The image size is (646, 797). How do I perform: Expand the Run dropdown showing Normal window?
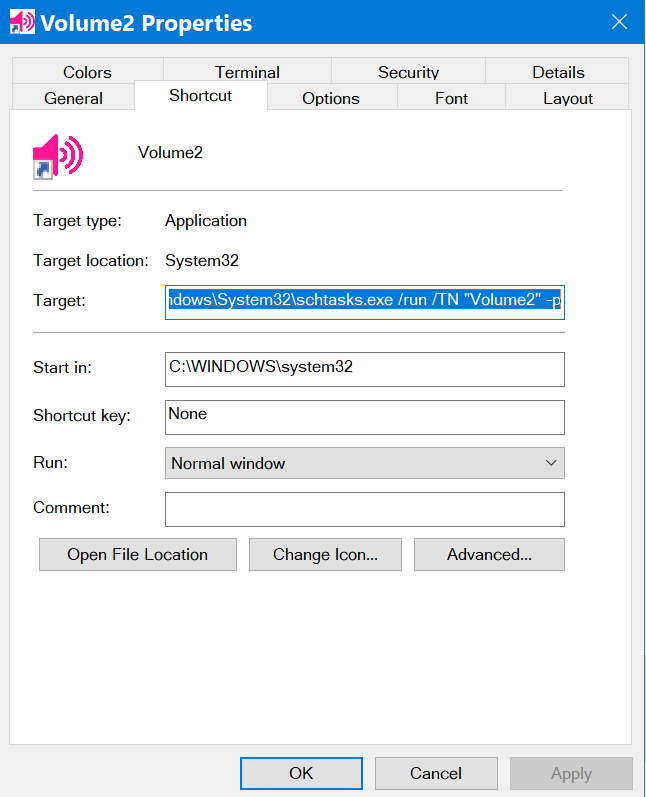(365, 463)
